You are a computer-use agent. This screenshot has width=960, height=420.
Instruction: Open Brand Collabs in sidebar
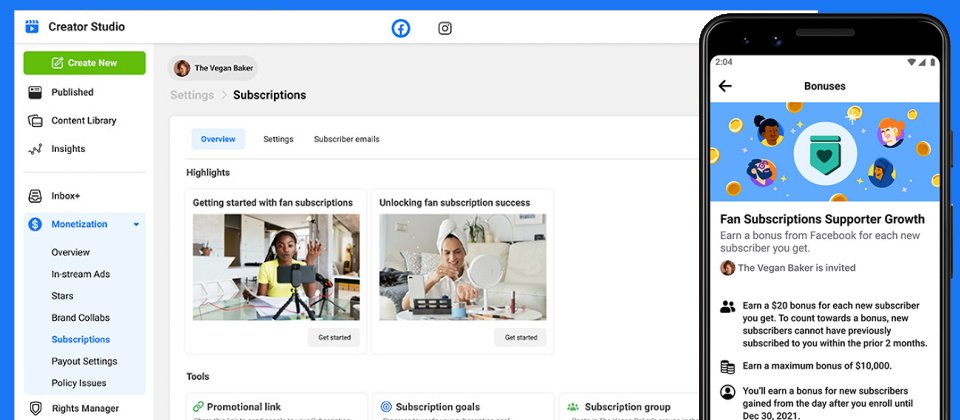click(81, 318)
